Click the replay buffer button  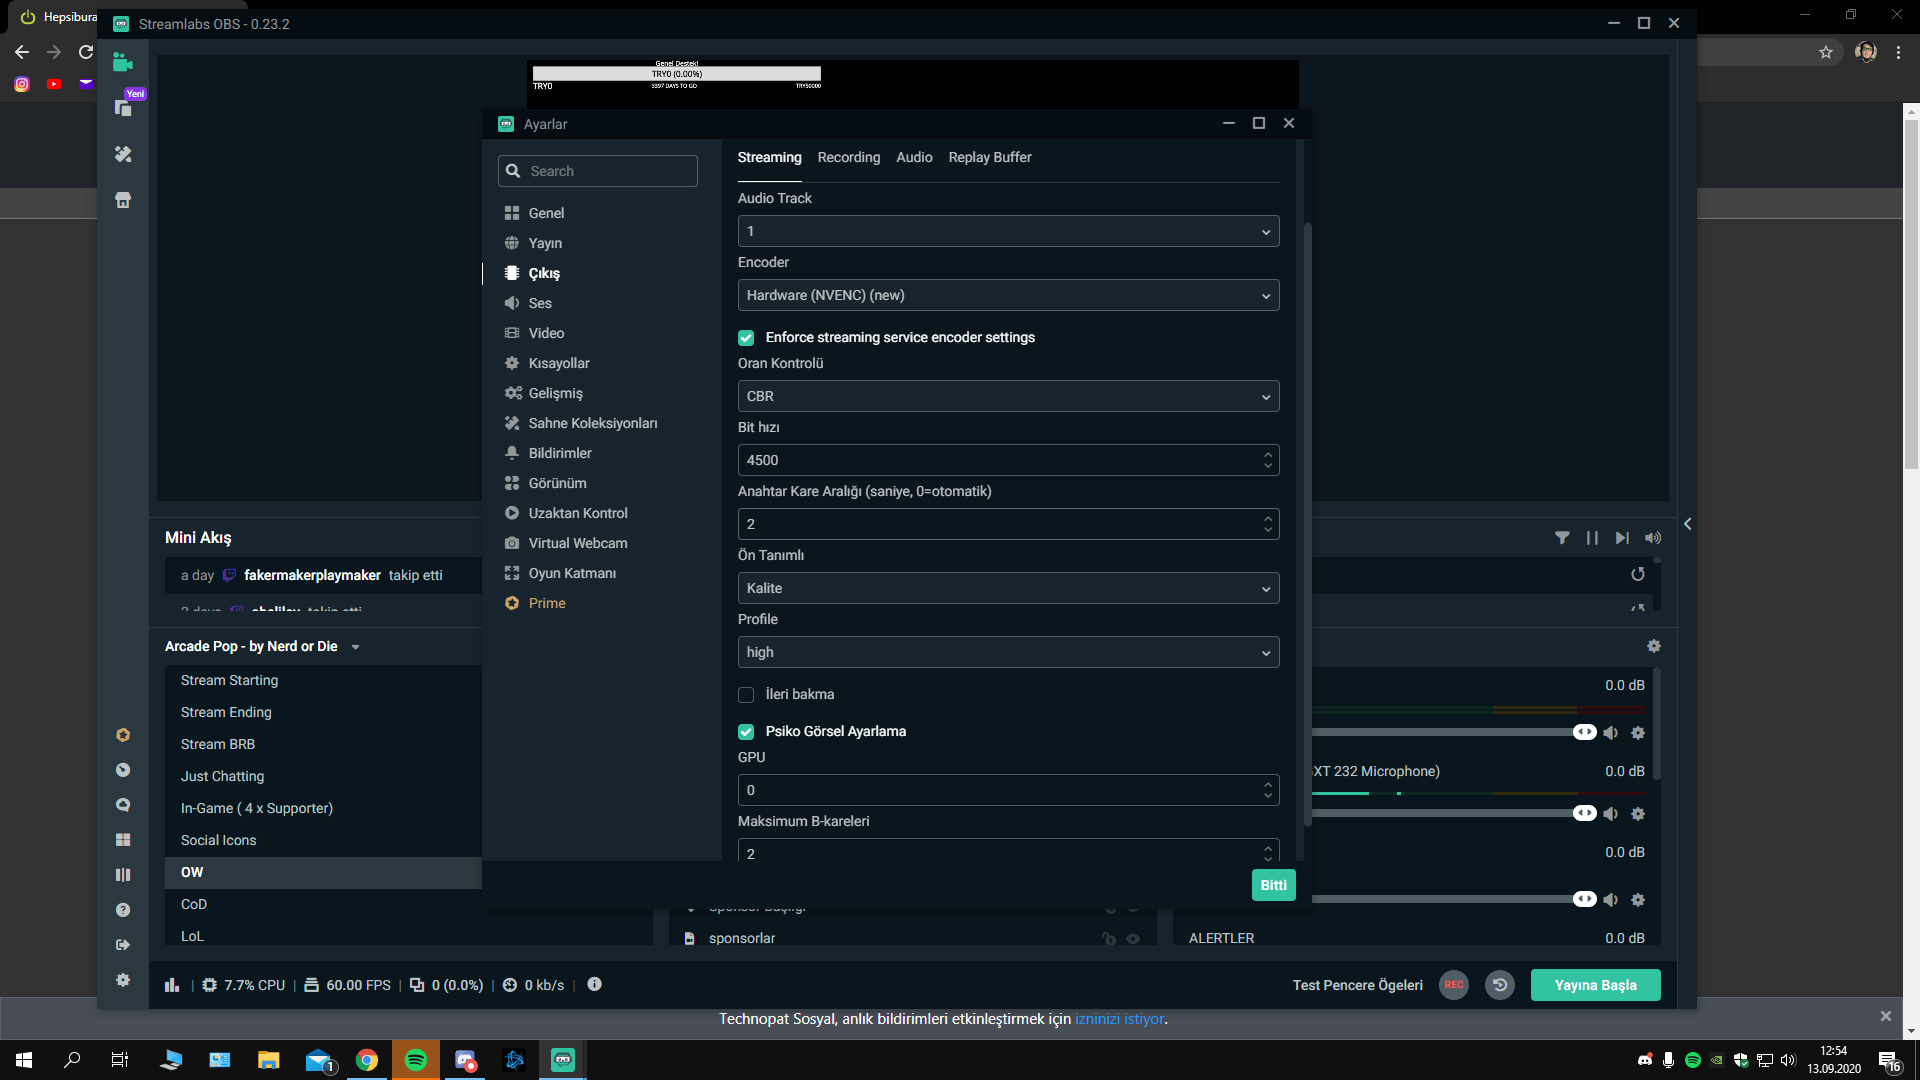click(1499, 985)
